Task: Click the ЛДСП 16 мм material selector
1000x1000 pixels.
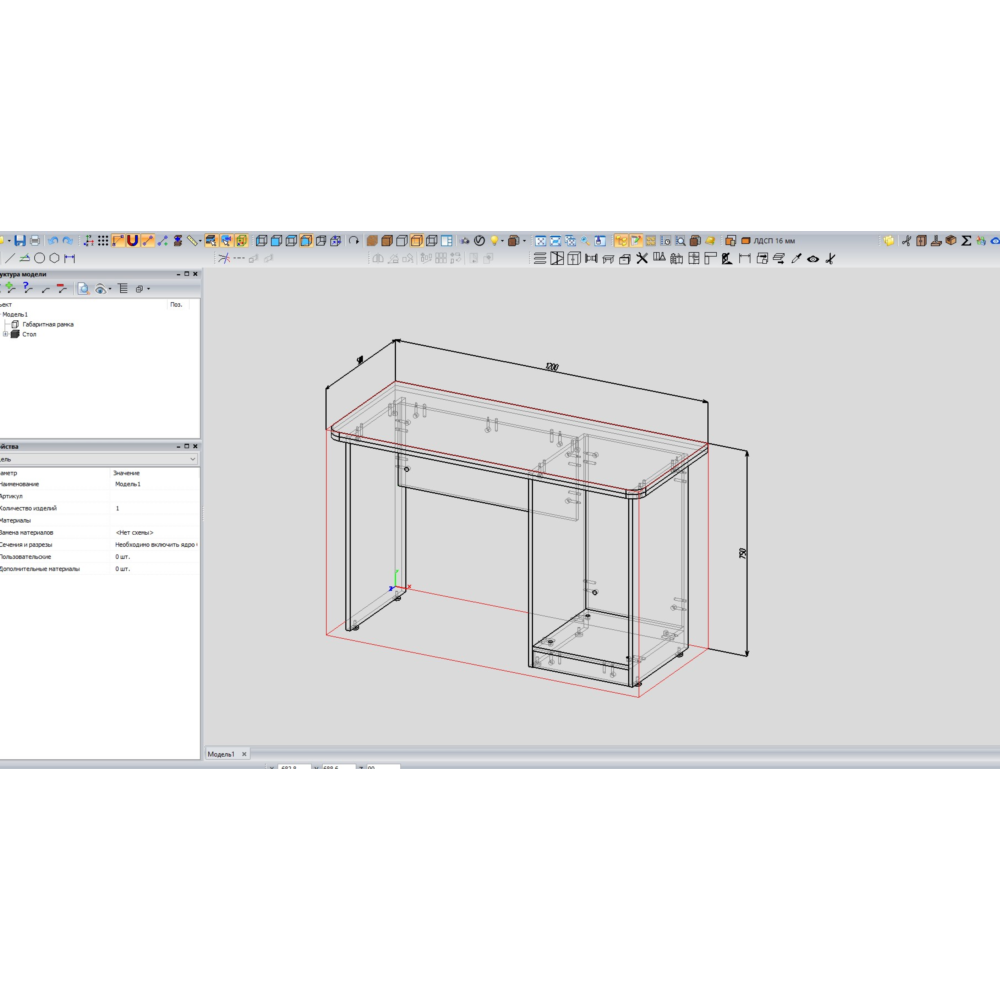Action: 774,241
